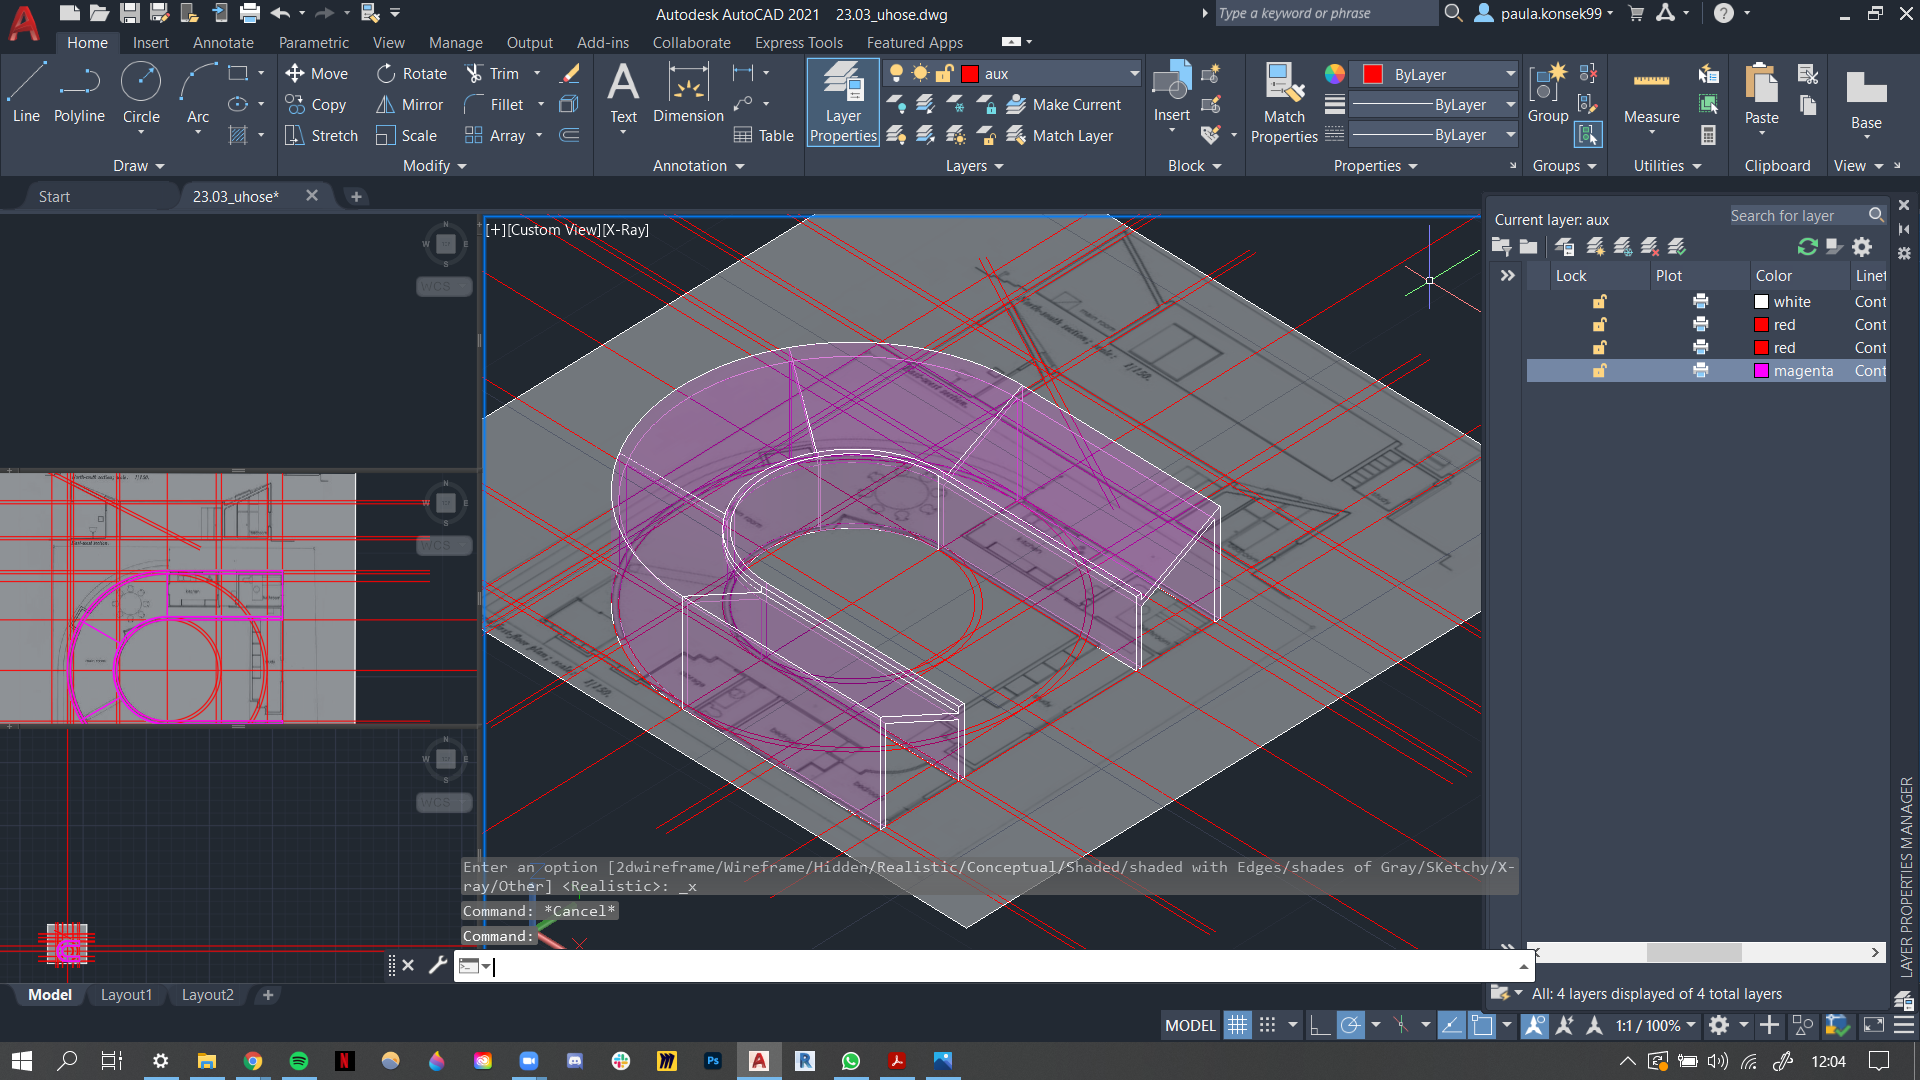Open the Text annotation tool
Viewport: 1920px width, 1080px height.
[623, 92]
